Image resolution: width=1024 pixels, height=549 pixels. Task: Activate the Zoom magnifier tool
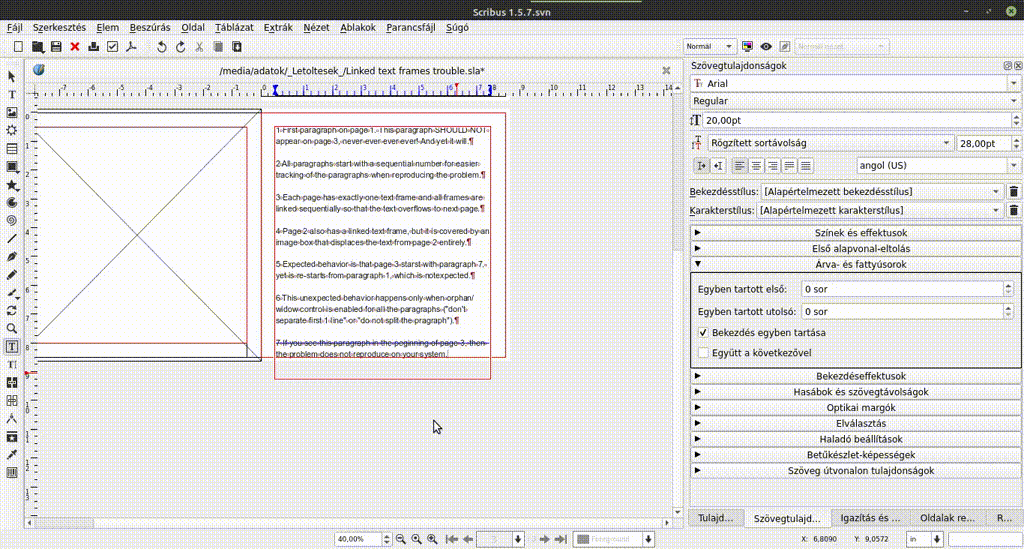12,328
